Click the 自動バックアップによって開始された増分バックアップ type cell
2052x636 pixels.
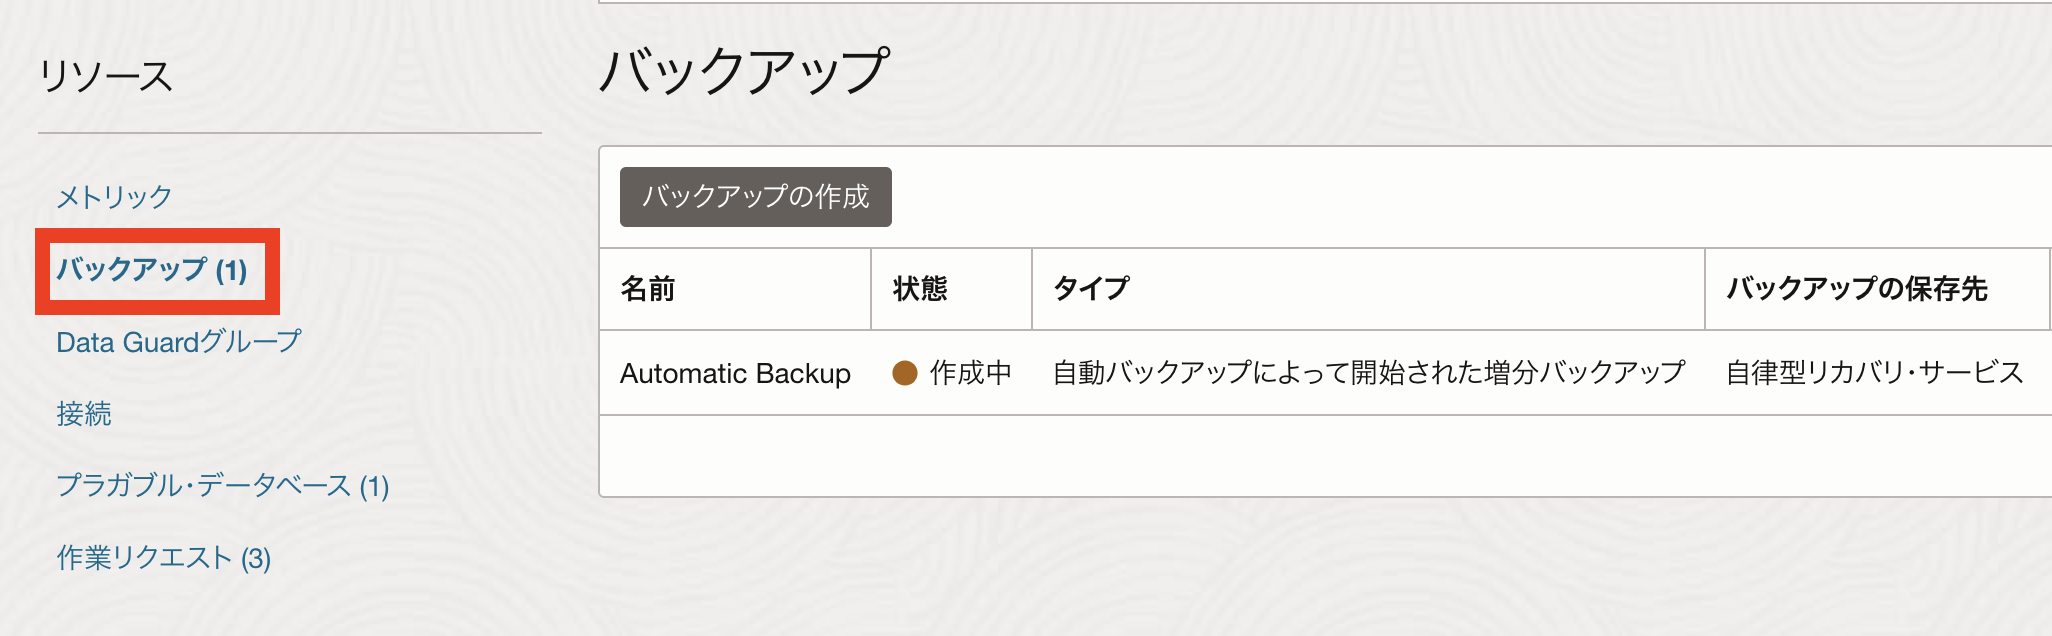1368,373
